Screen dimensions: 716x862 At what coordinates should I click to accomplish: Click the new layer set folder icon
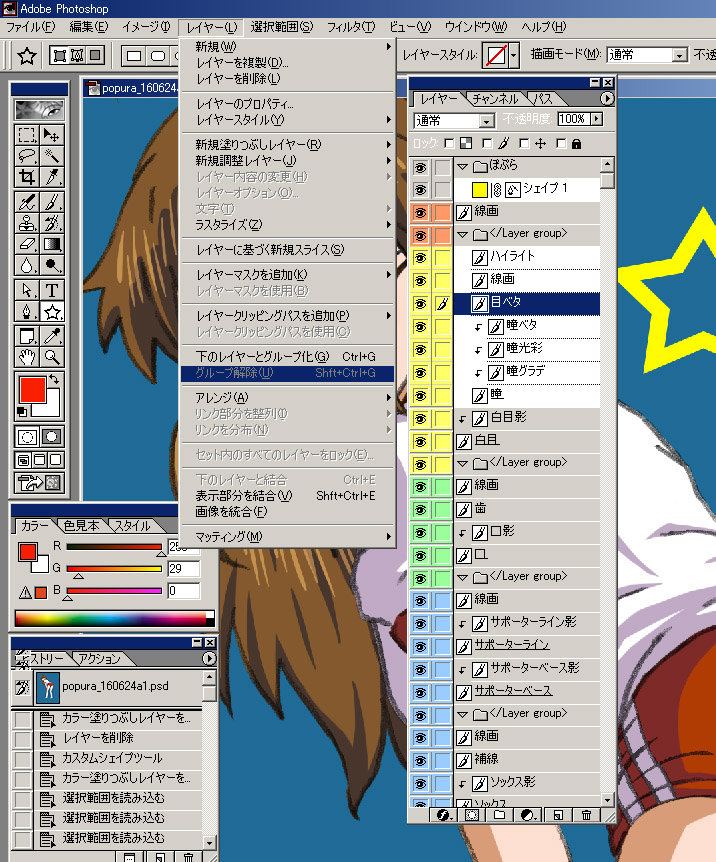[499, 815]
